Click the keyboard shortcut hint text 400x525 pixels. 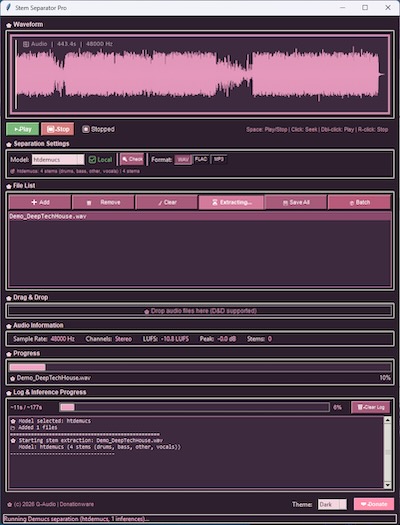(317, 130)
